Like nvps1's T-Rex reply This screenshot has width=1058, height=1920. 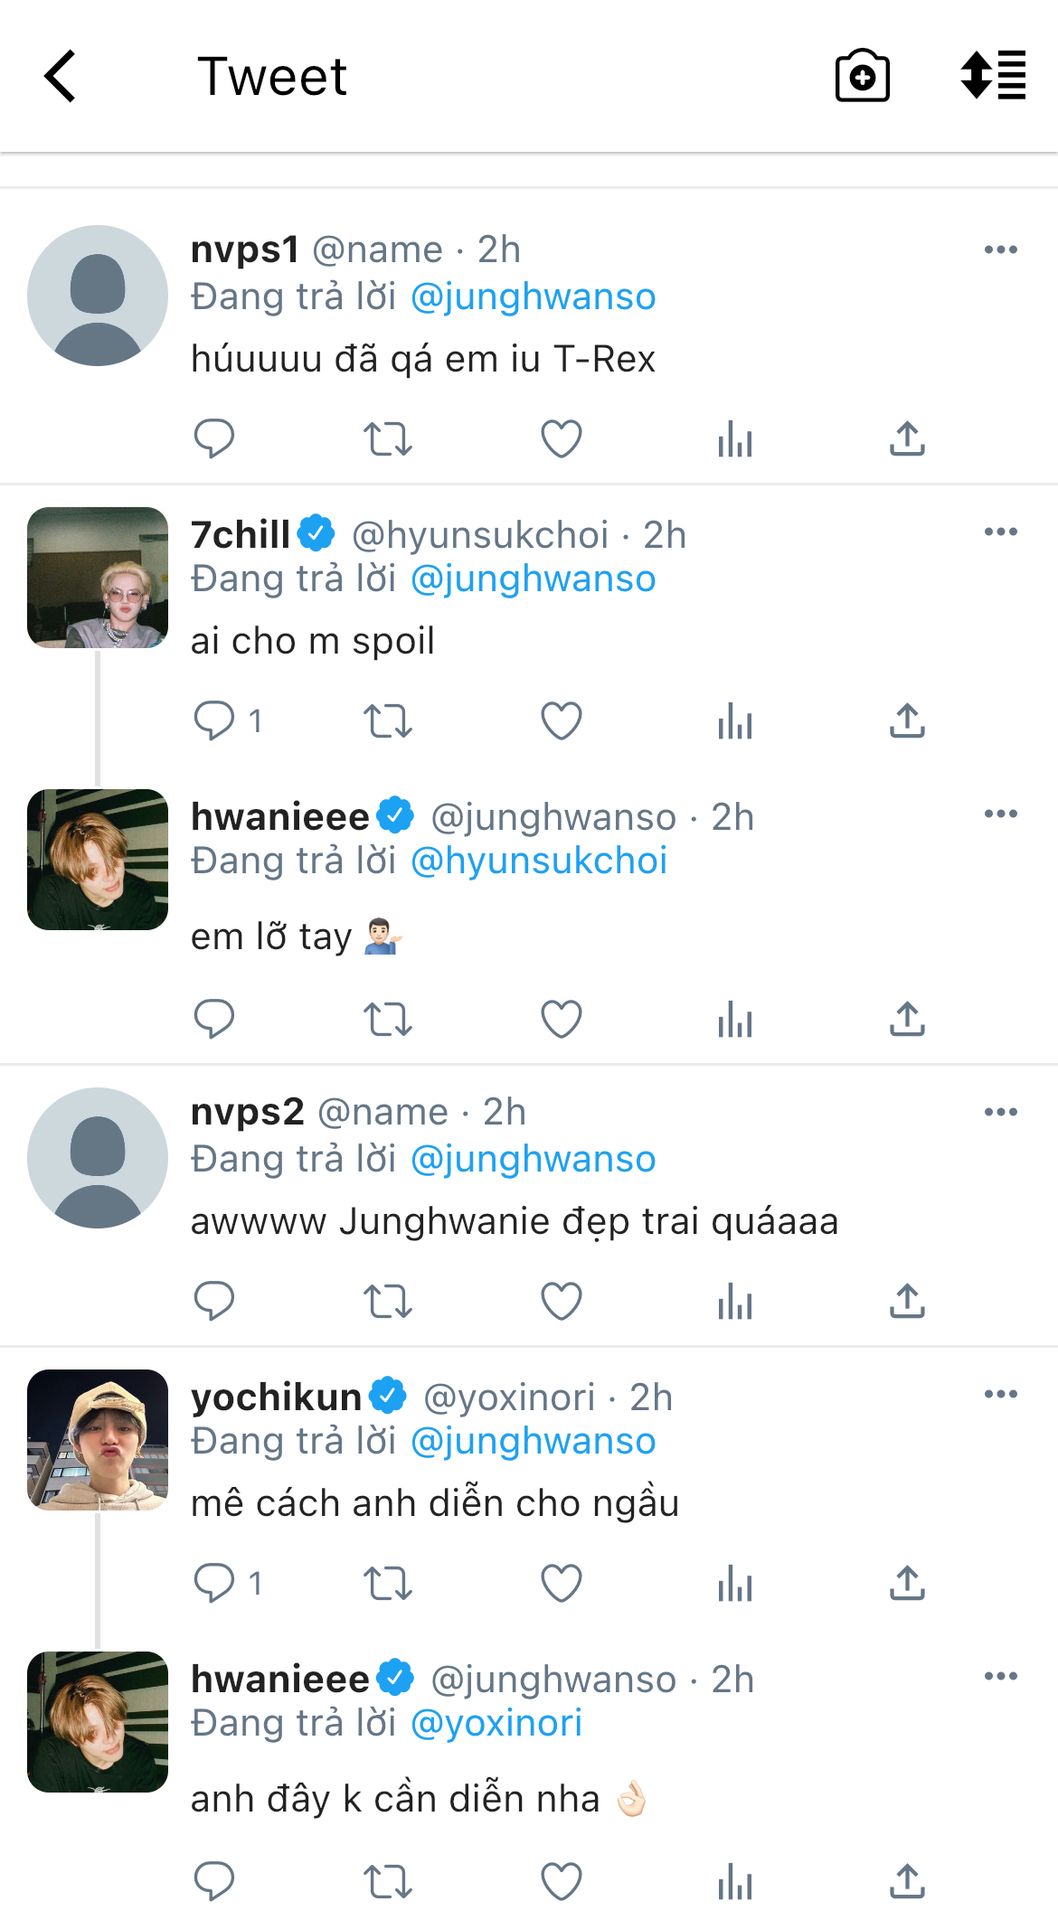click(x=561, y=439)
